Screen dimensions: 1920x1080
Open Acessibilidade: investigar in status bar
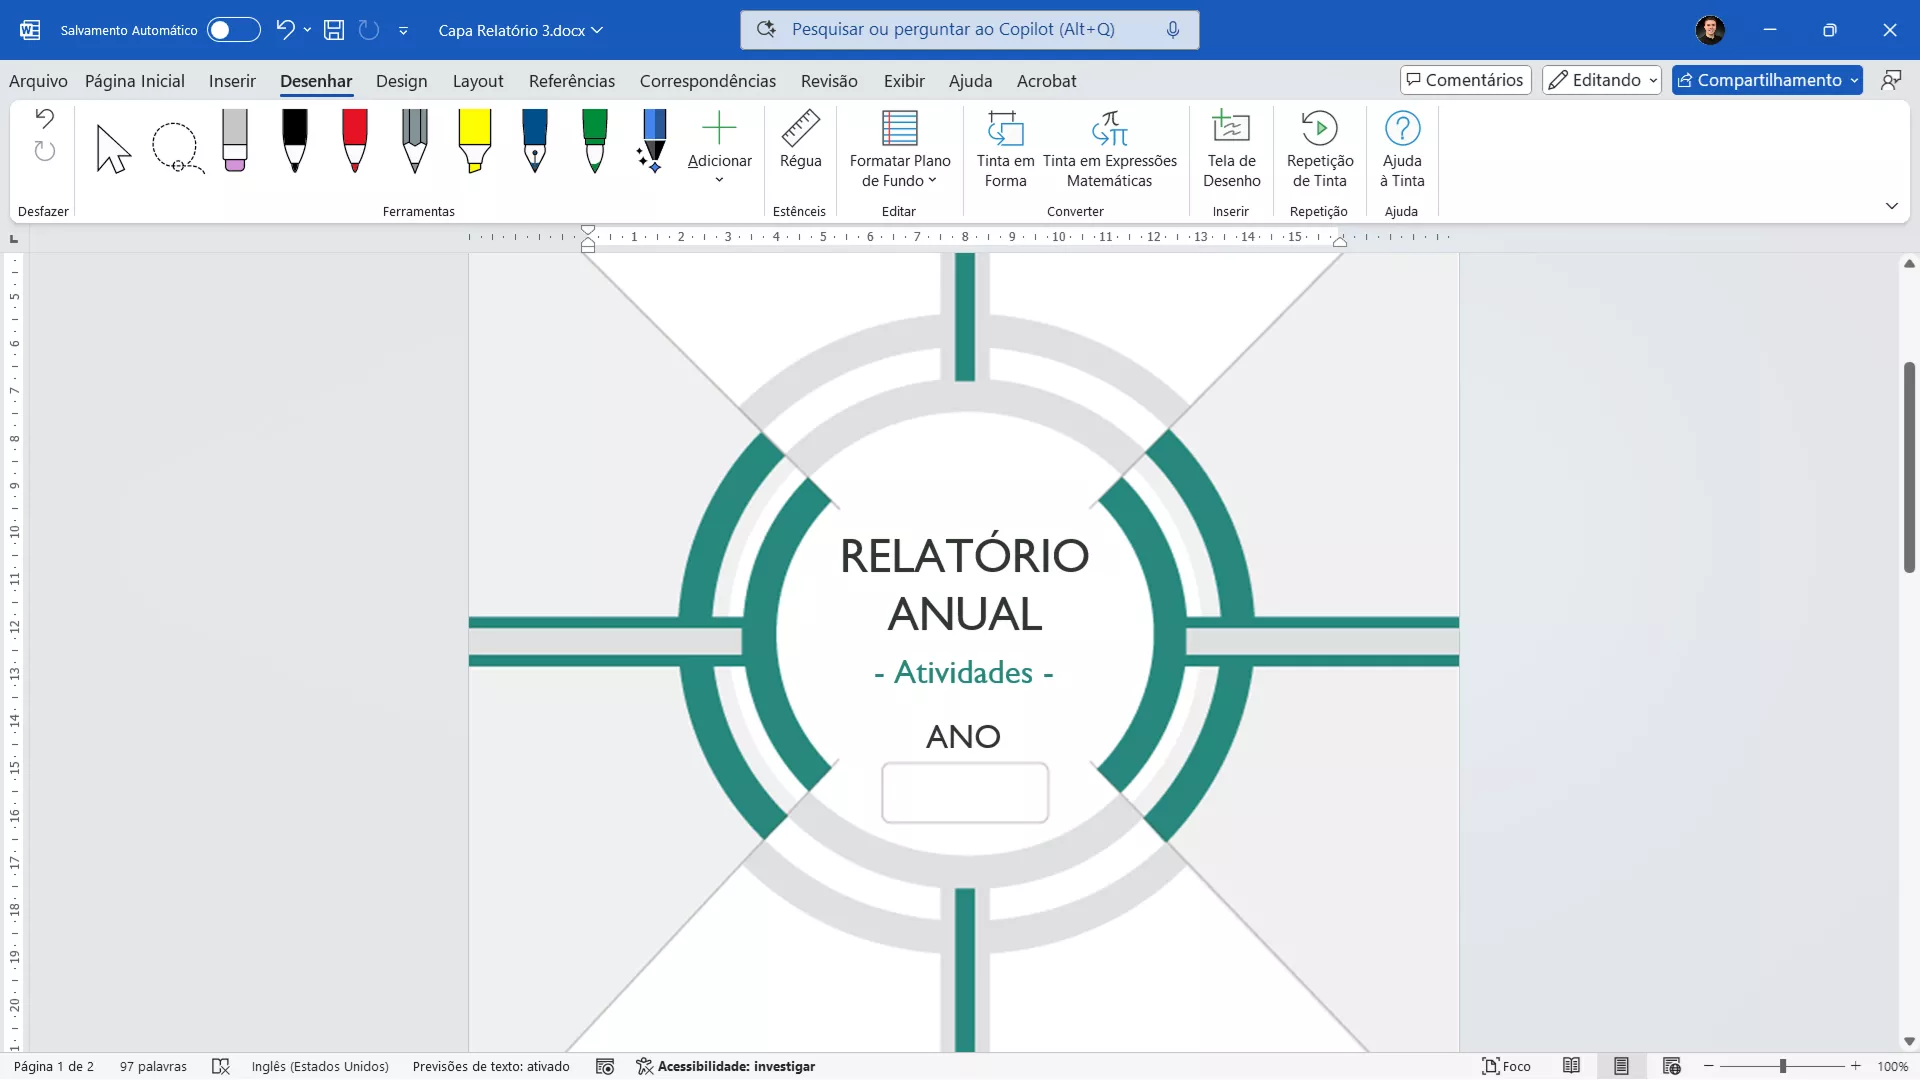[726, 1066]
